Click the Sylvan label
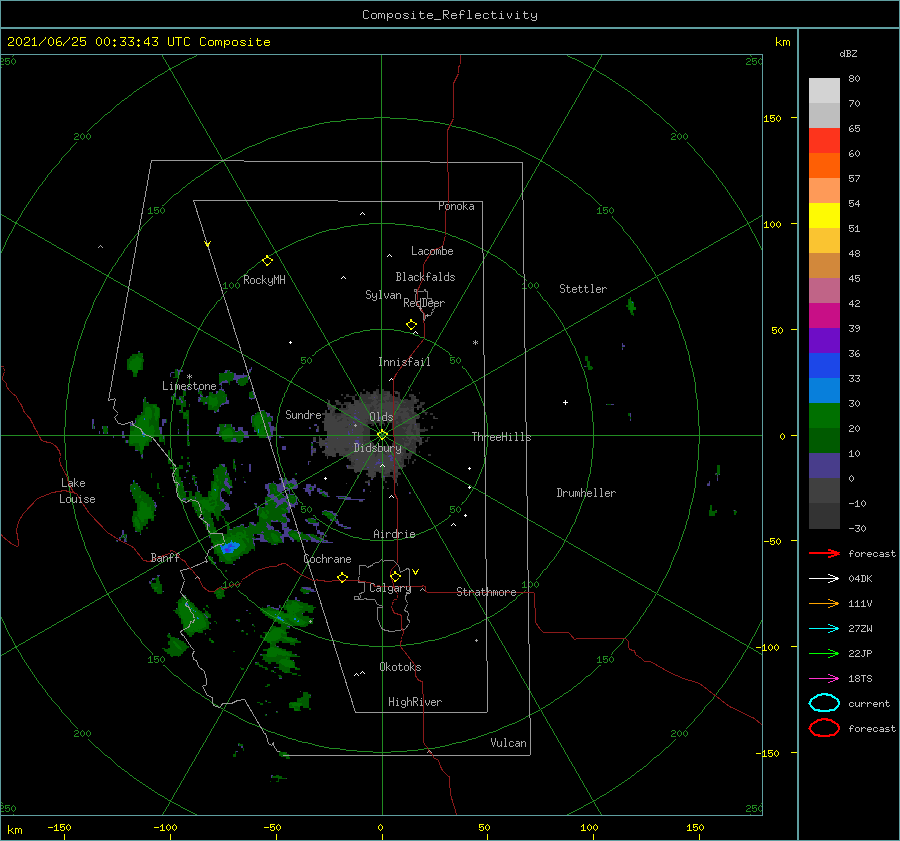Image resolution: width=900 pixels, height=841 pixels. 383,295
